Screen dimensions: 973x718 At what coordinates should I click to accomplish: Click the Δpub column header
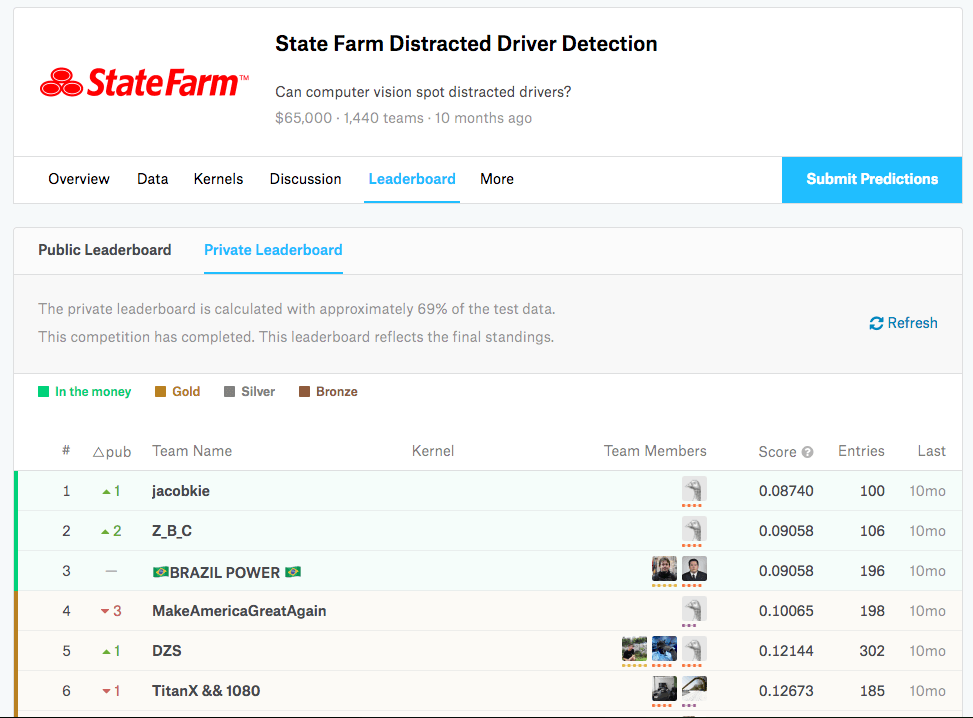point(112,452)
